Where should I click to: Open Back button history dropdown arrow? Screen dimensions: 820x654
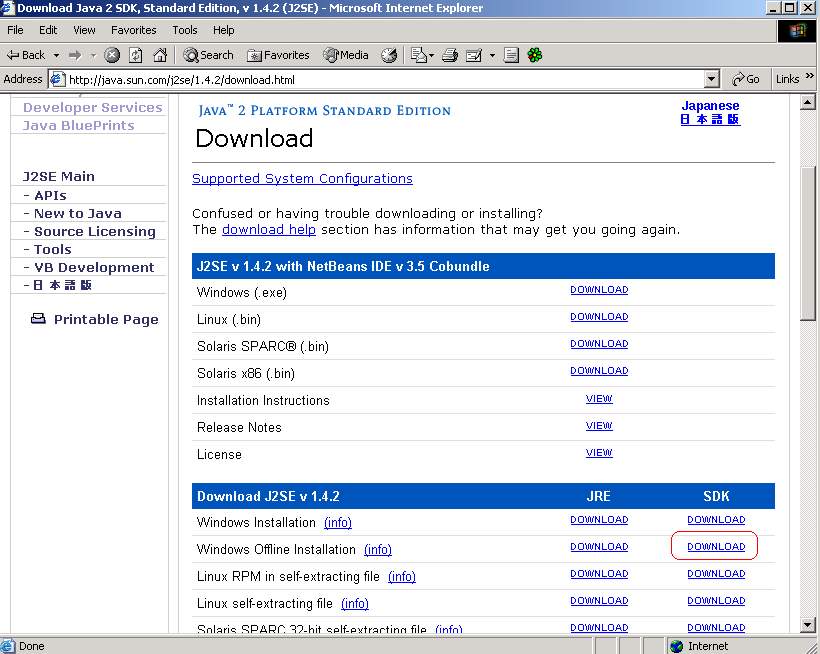coord(56,55)
